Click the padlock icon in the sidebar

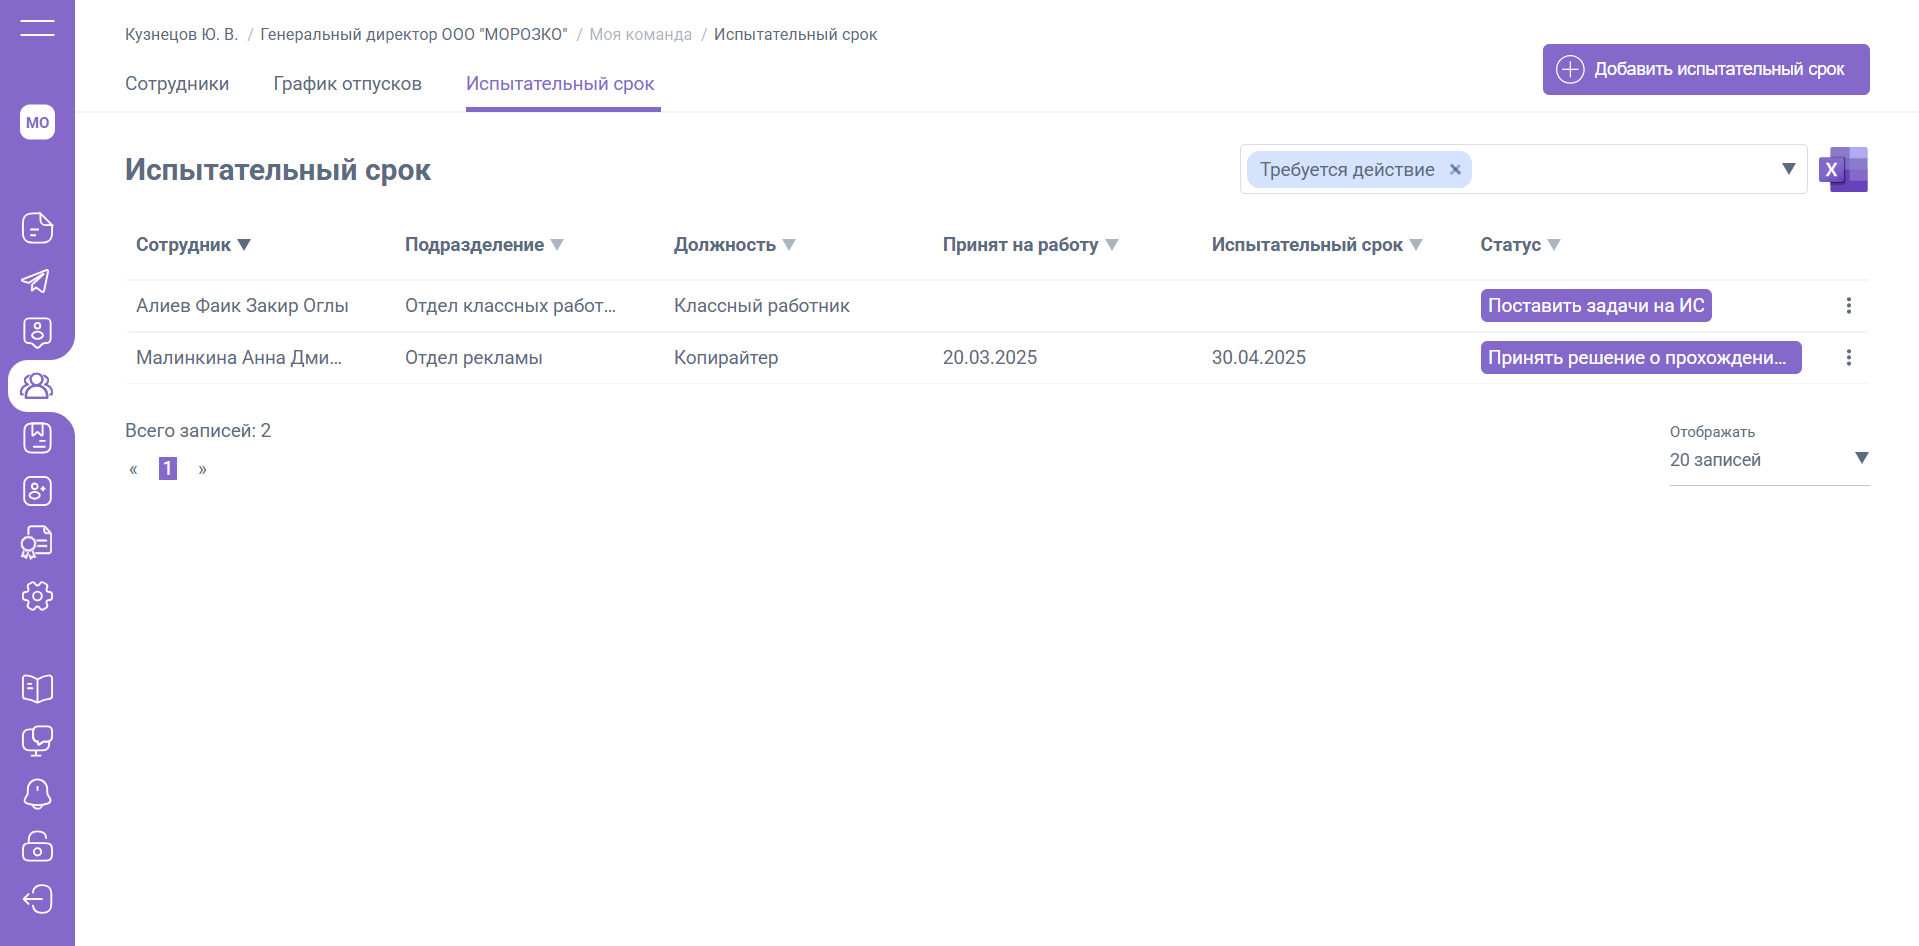(37, 847)
